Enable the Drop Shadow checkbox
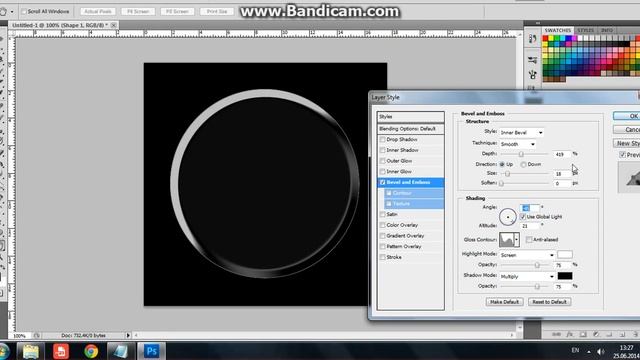Screen dimensions: 640x360 pyautogui.click(x=382, y=140)
